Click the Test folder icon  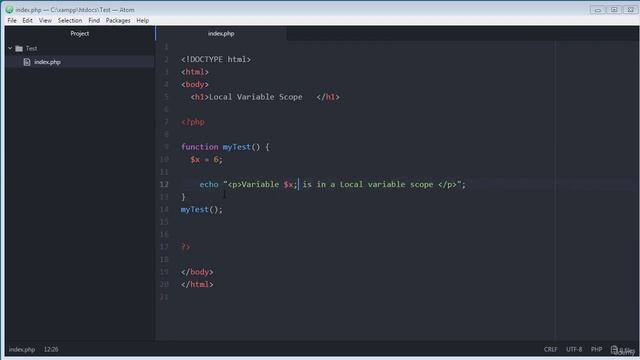(19, 49)
